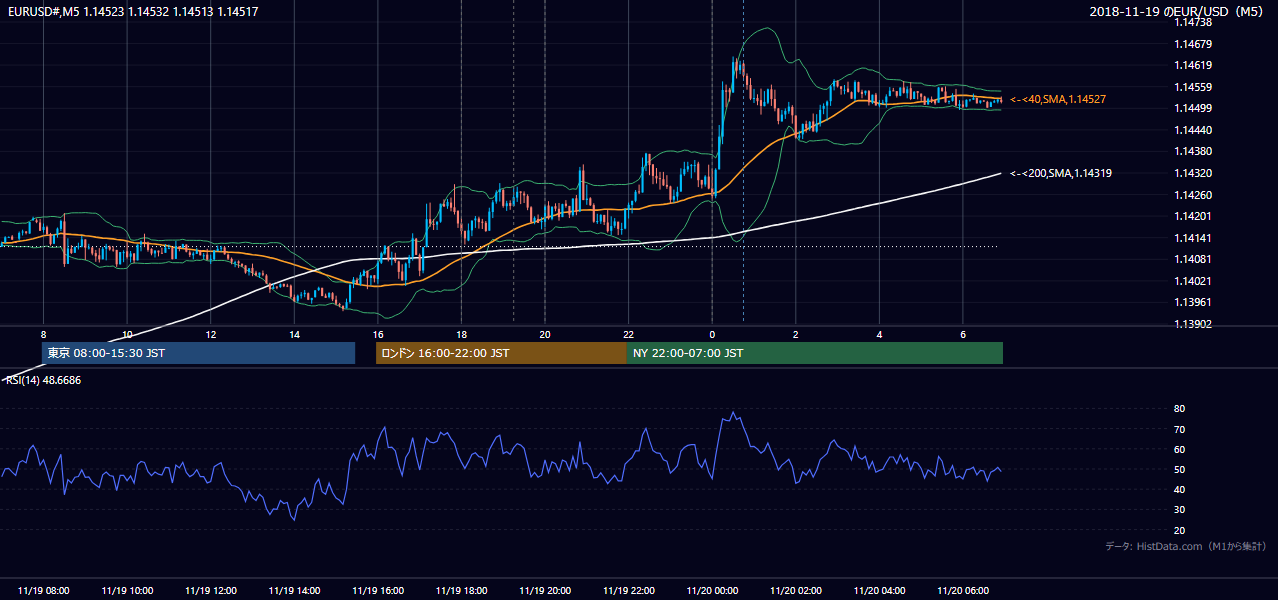Click price axis value 1.14499
Viewport: 1278px width, 600px height.
point(1193,108)
